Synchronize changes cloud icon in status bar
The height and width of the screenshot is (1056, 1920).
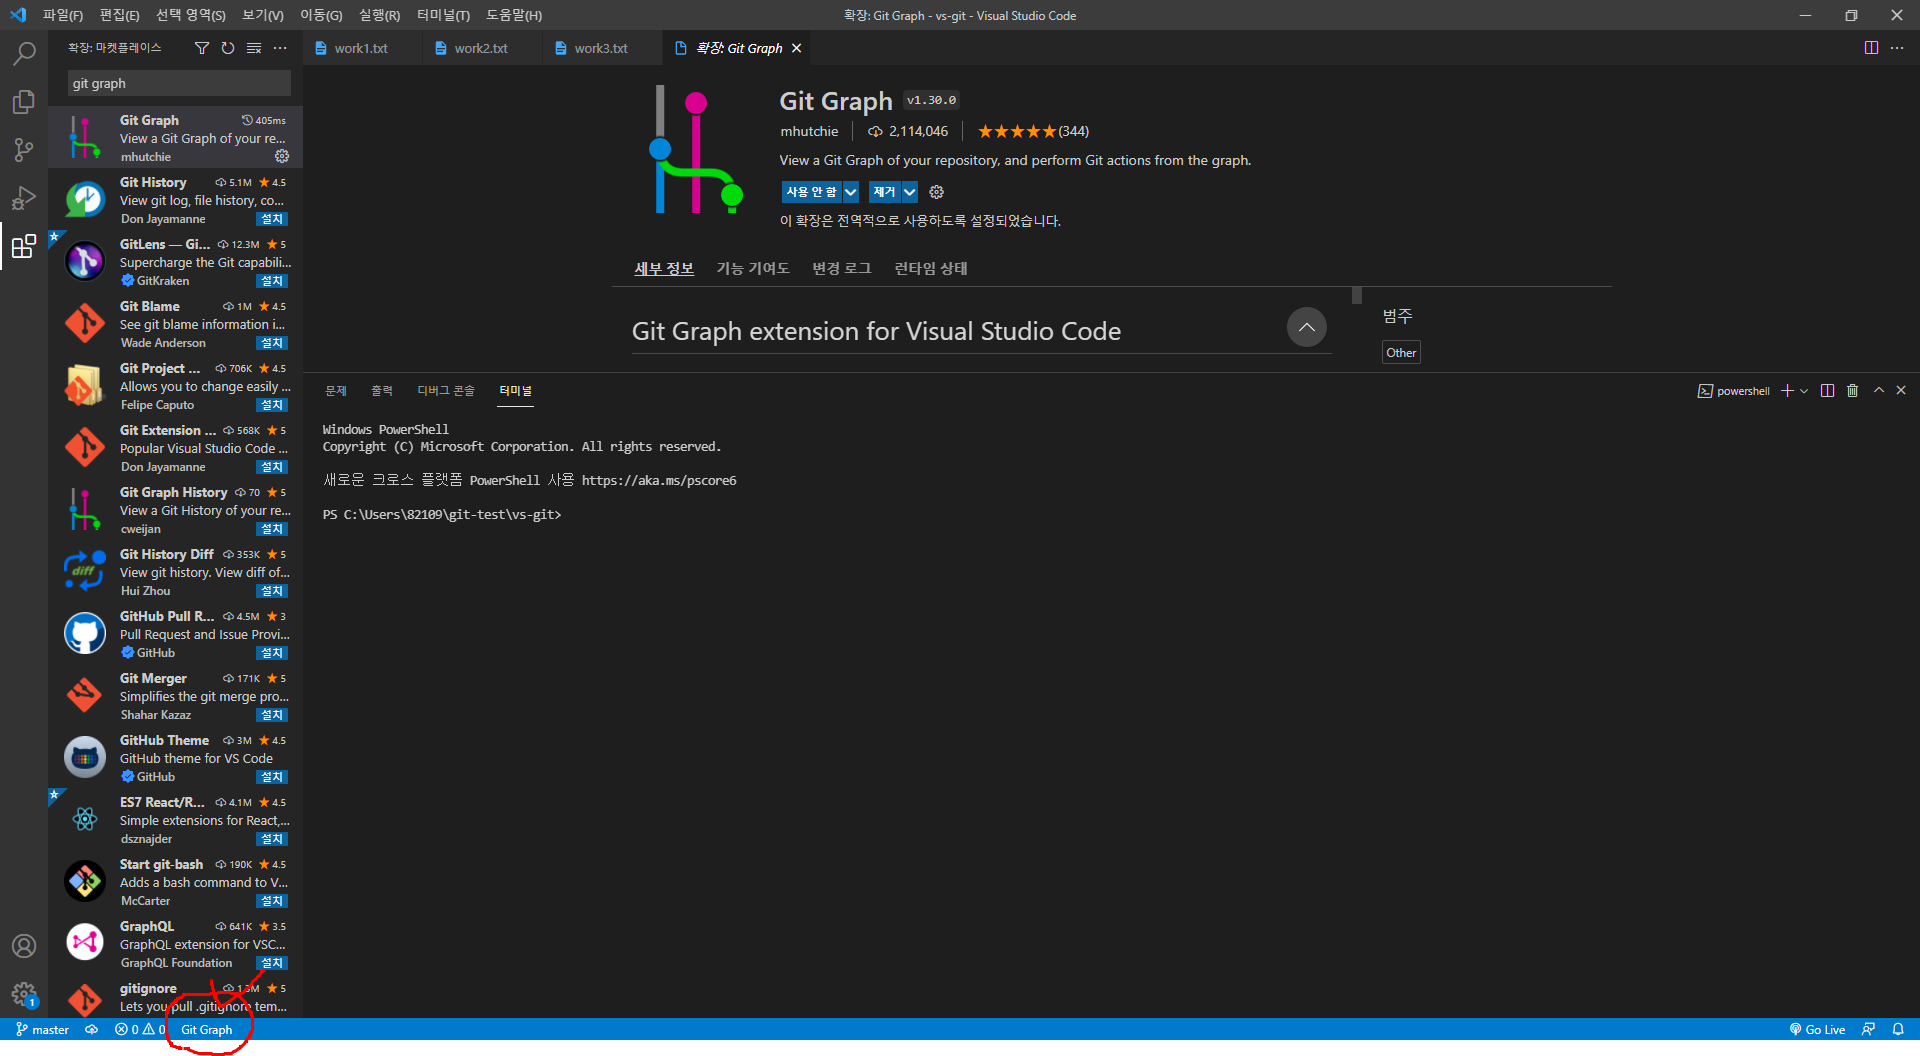point(91,1029)
